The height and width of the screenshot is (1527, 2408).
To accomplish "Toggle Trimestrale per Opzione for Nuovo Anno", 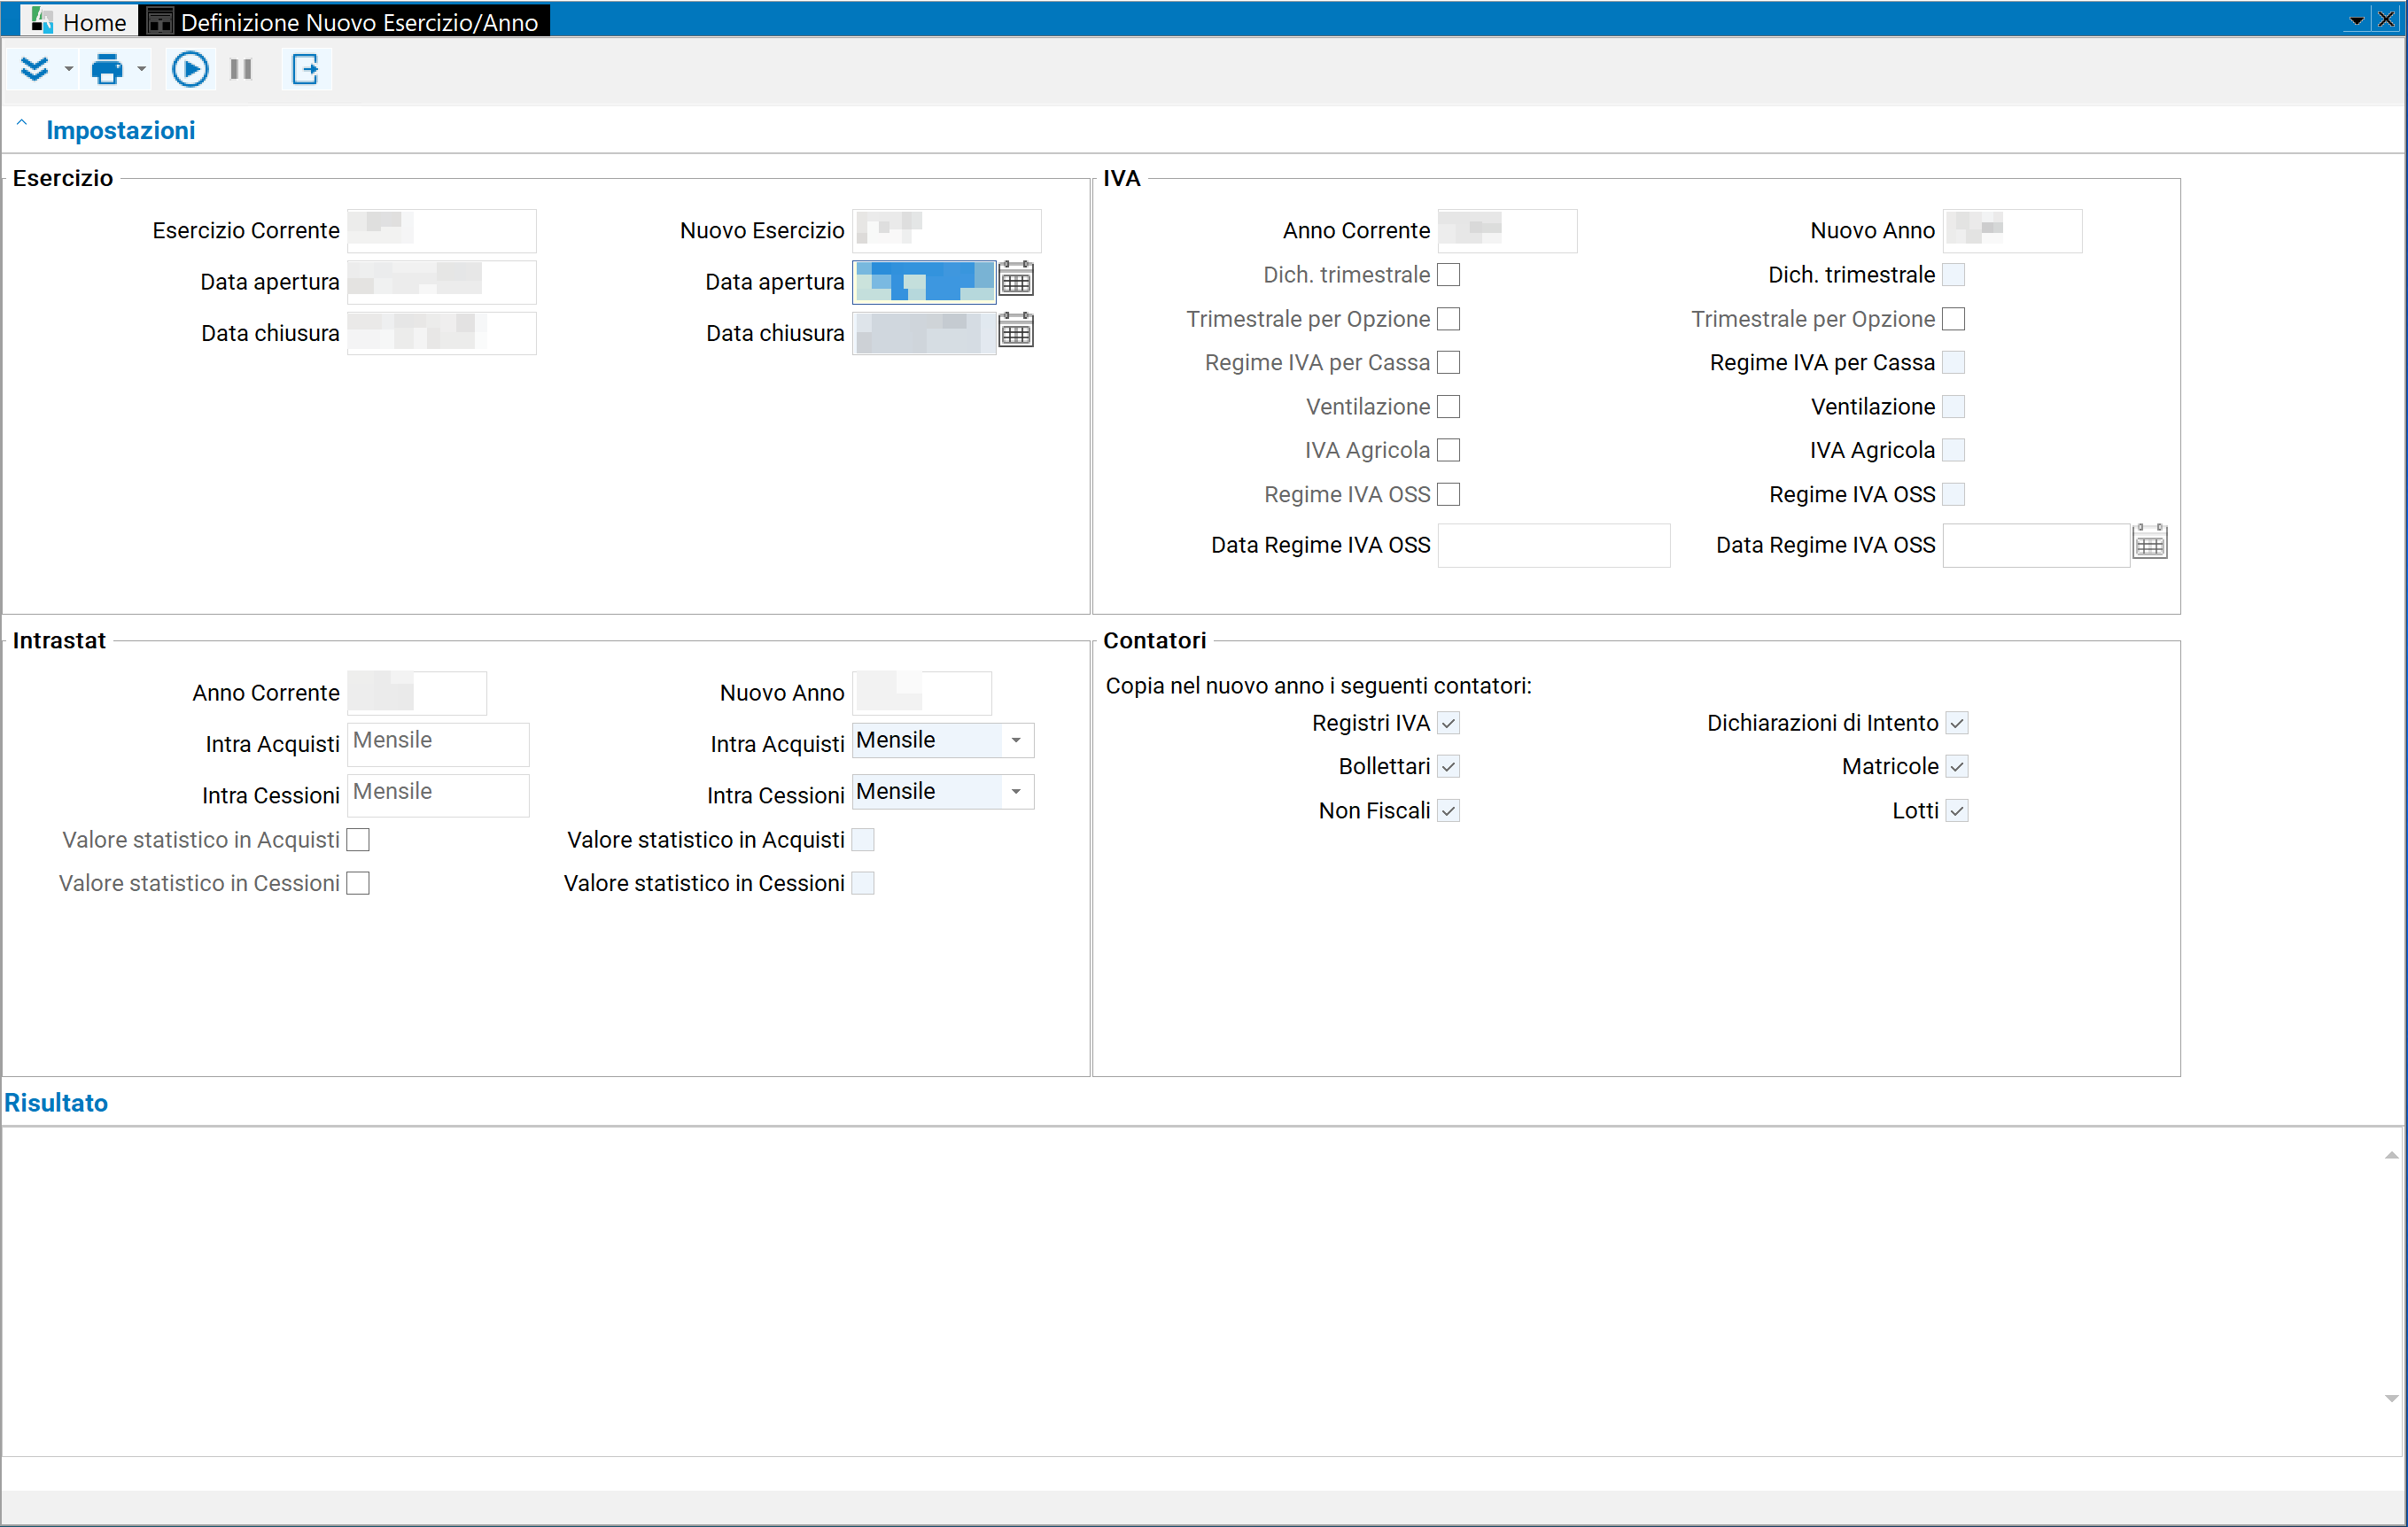I will tap(1954, 318).
